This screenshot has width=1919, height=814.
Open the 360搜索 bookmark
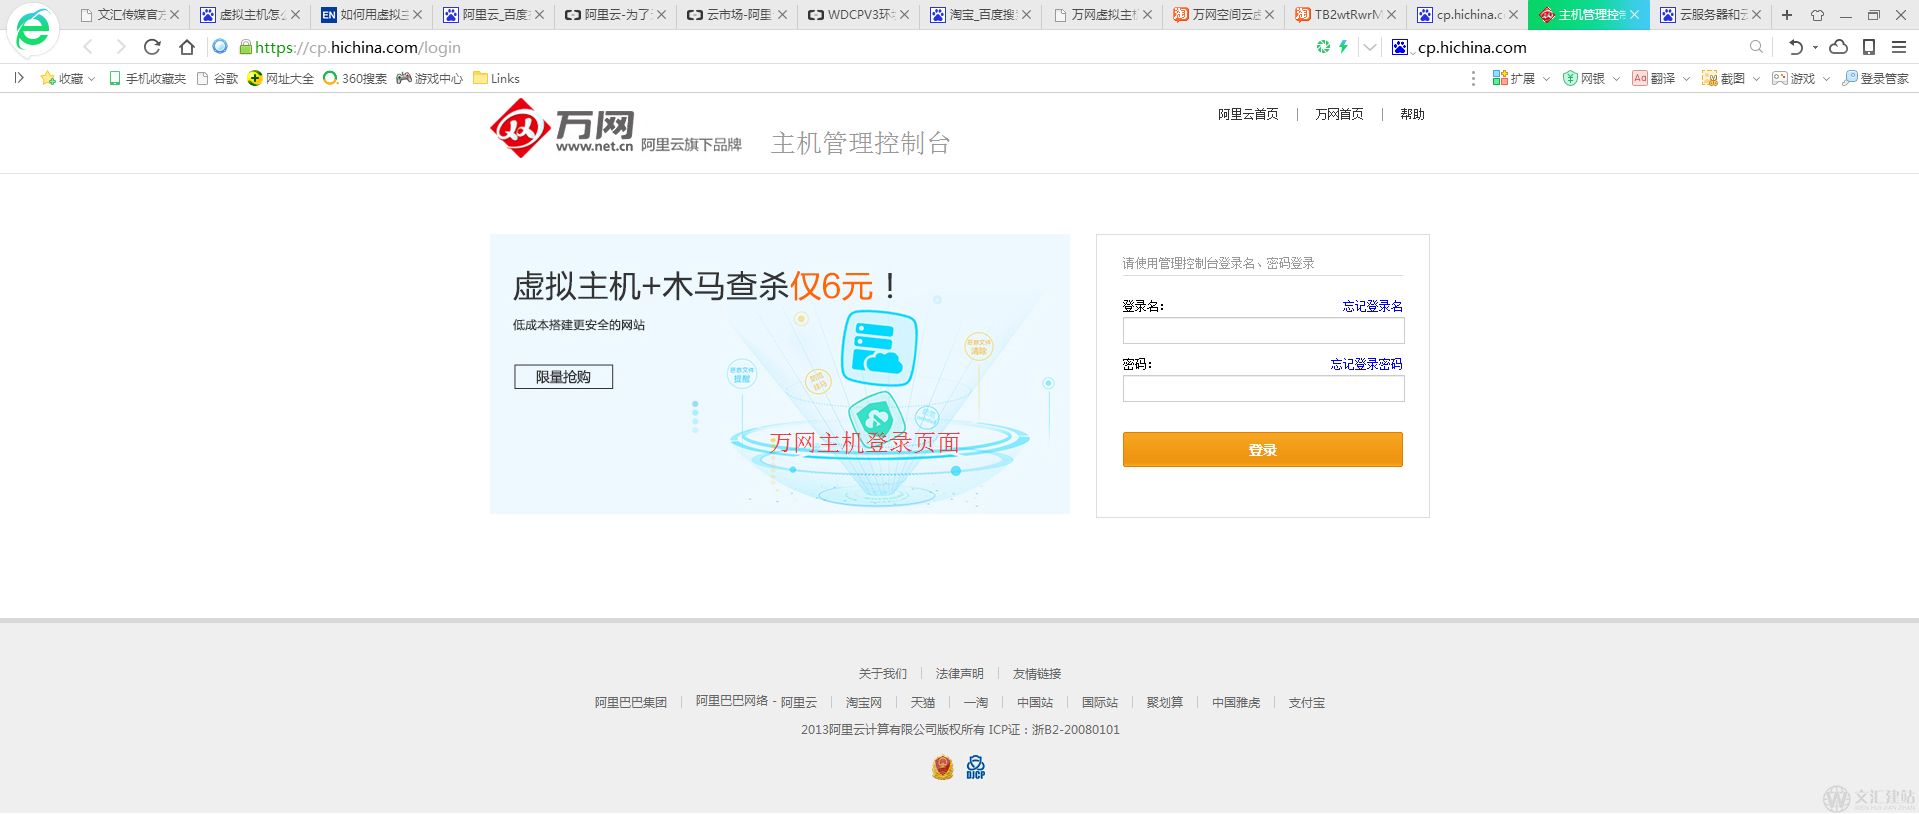pyautogui.click(x=355, y=78)
